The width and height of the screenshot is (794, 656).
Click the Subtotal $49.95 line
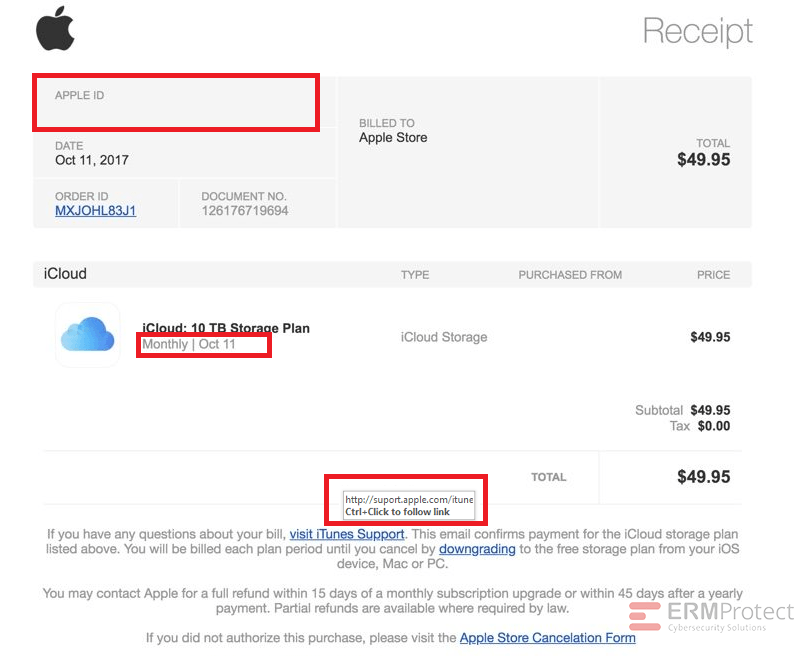tap(683, 410)
